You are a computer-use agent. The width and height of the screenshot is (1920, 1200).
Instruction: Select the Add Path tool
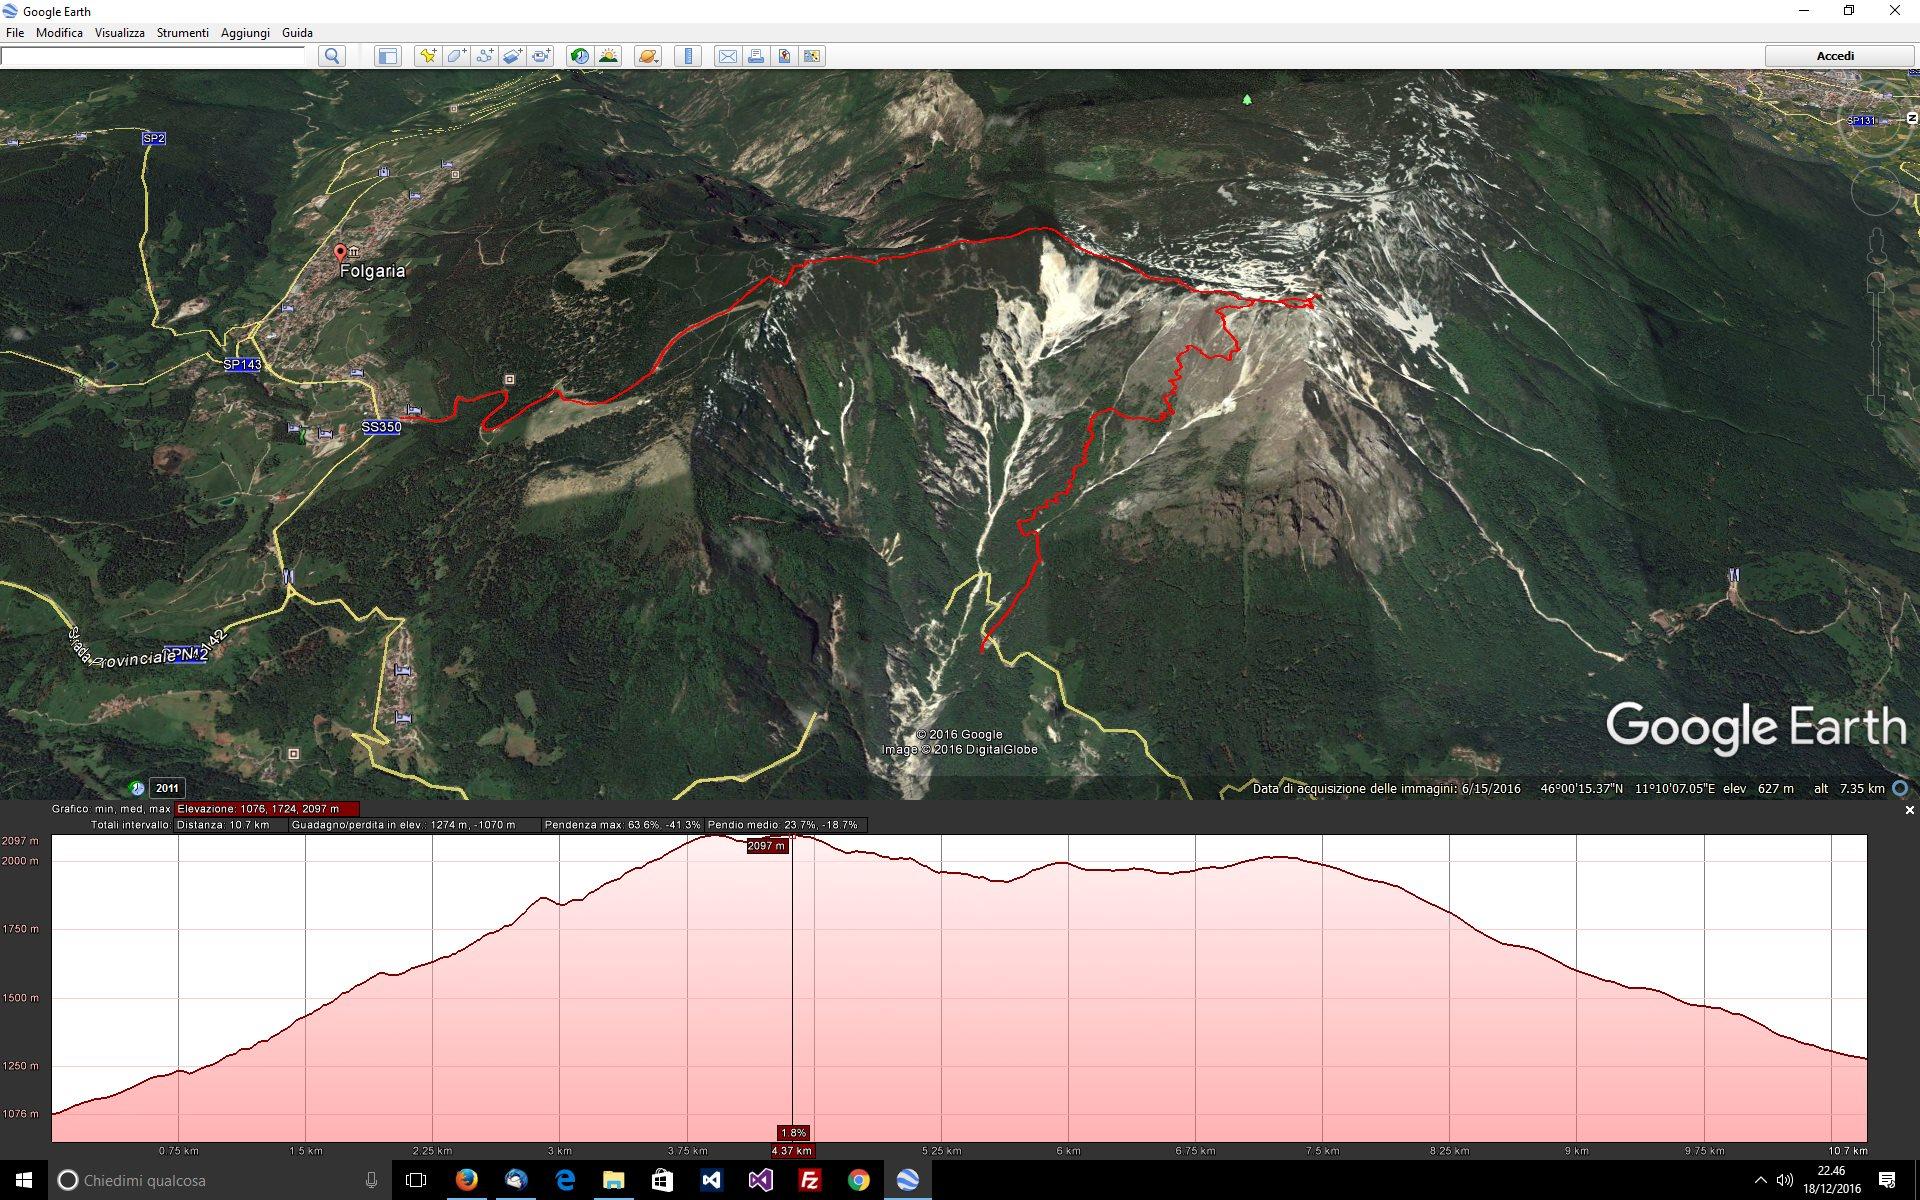(485, 56)
